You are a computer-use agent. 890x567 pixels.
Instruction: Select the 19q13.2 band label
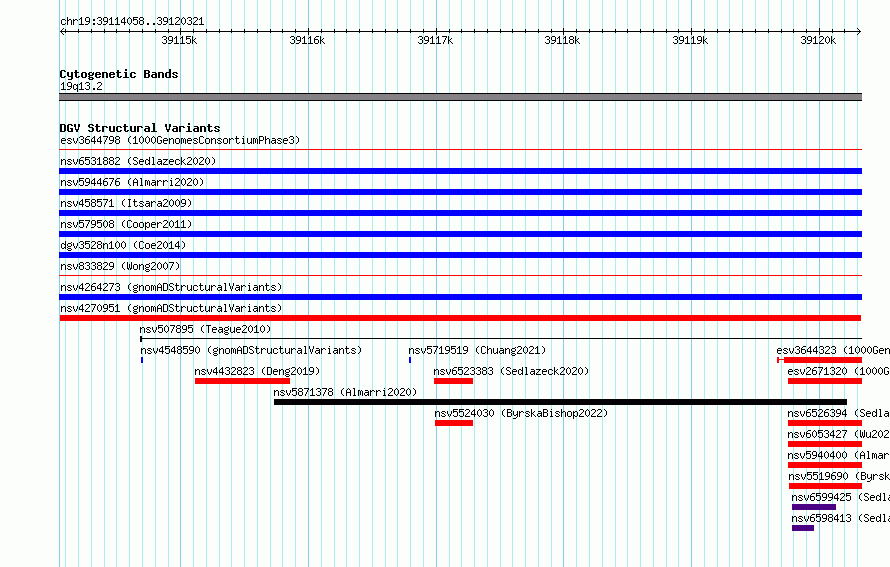click(81, 86)
